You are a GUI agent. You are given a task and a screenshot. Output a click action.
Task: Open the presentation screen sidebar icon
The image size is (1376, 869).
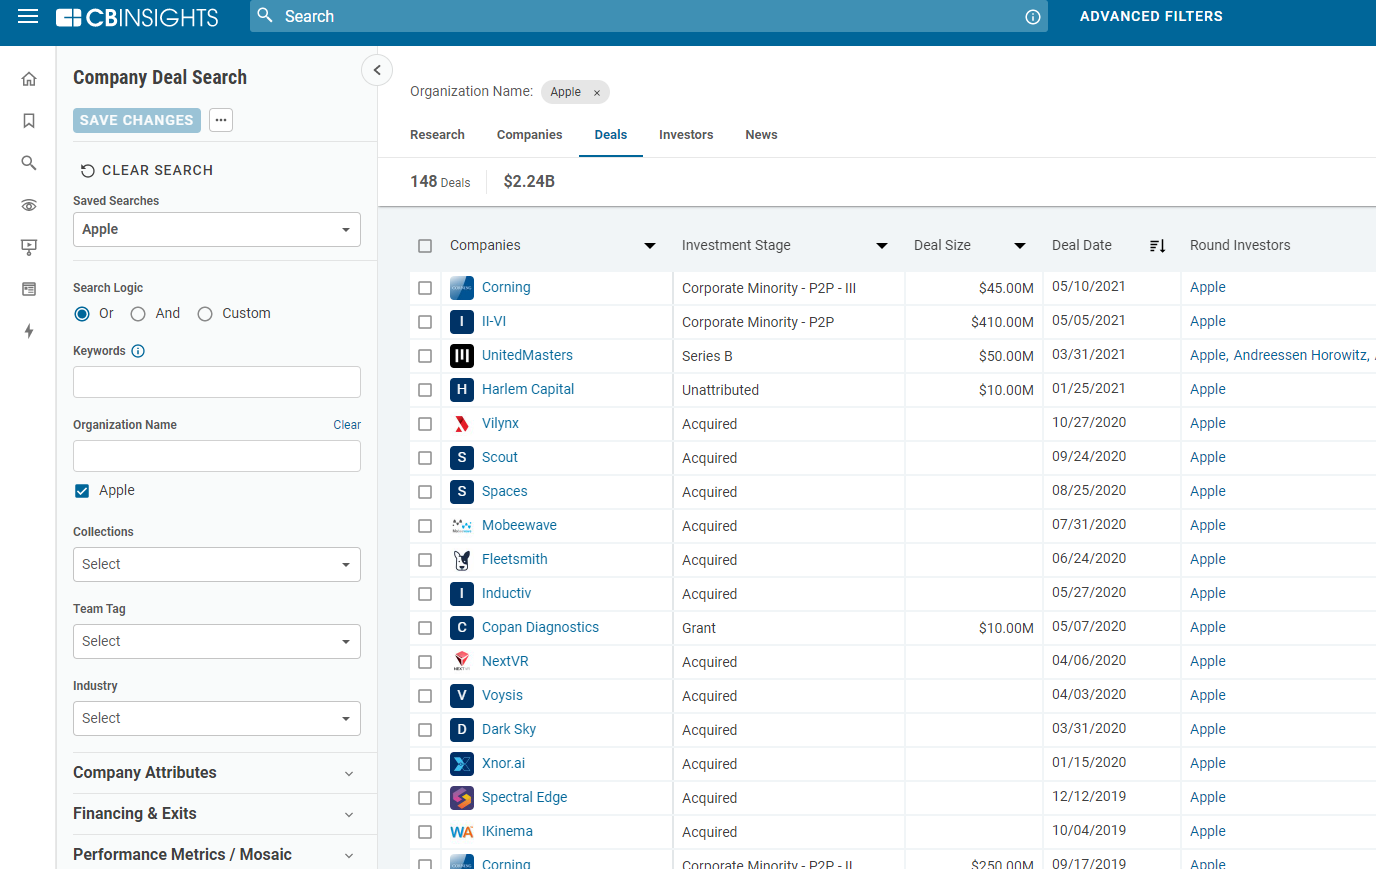[29, 247]
